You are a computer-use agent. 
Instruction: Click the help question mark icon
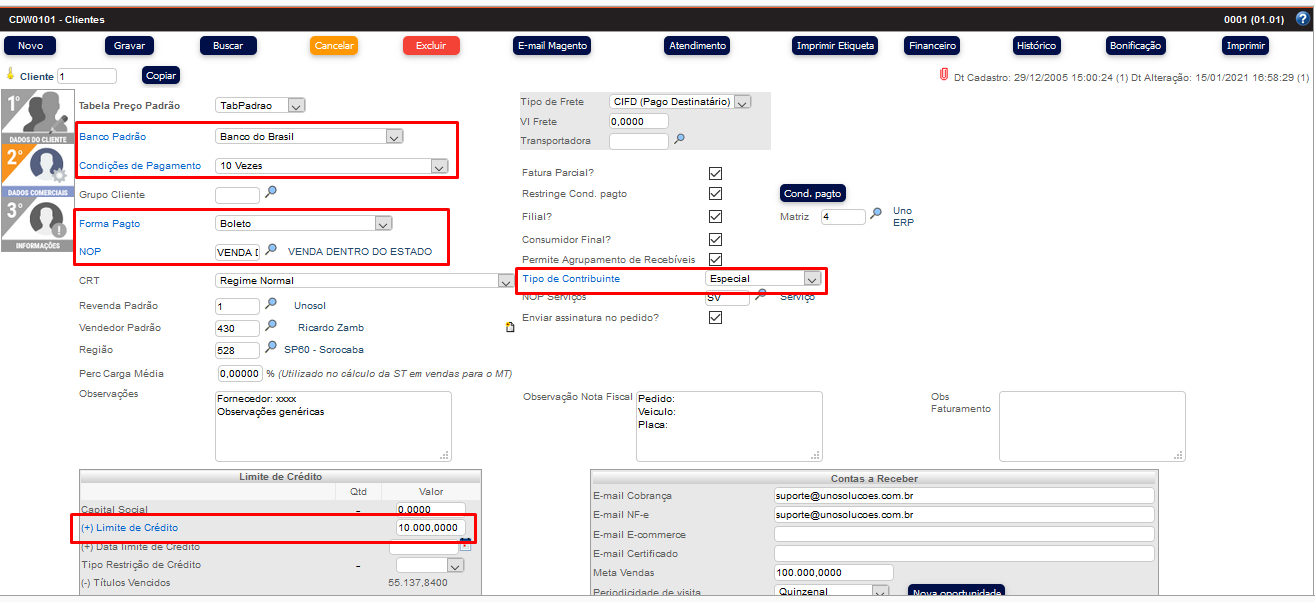(1301, 18)
